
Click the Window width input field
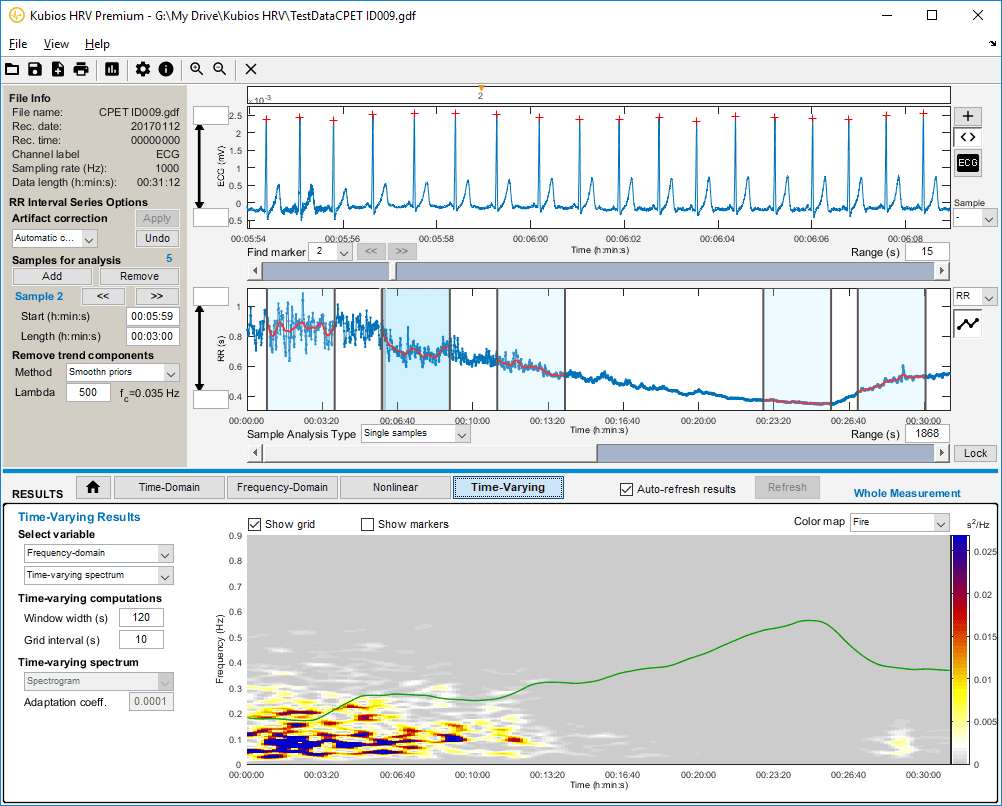coord(140,618)
